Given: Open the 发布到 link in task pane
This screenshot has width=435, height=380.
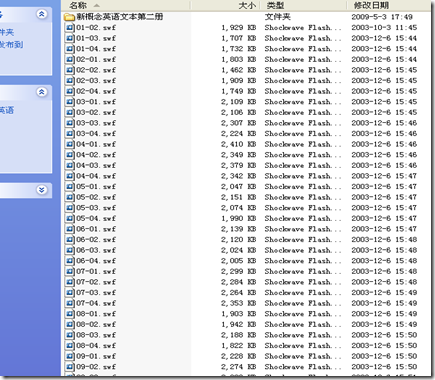Looking at the screenshot, I should 11,44.
